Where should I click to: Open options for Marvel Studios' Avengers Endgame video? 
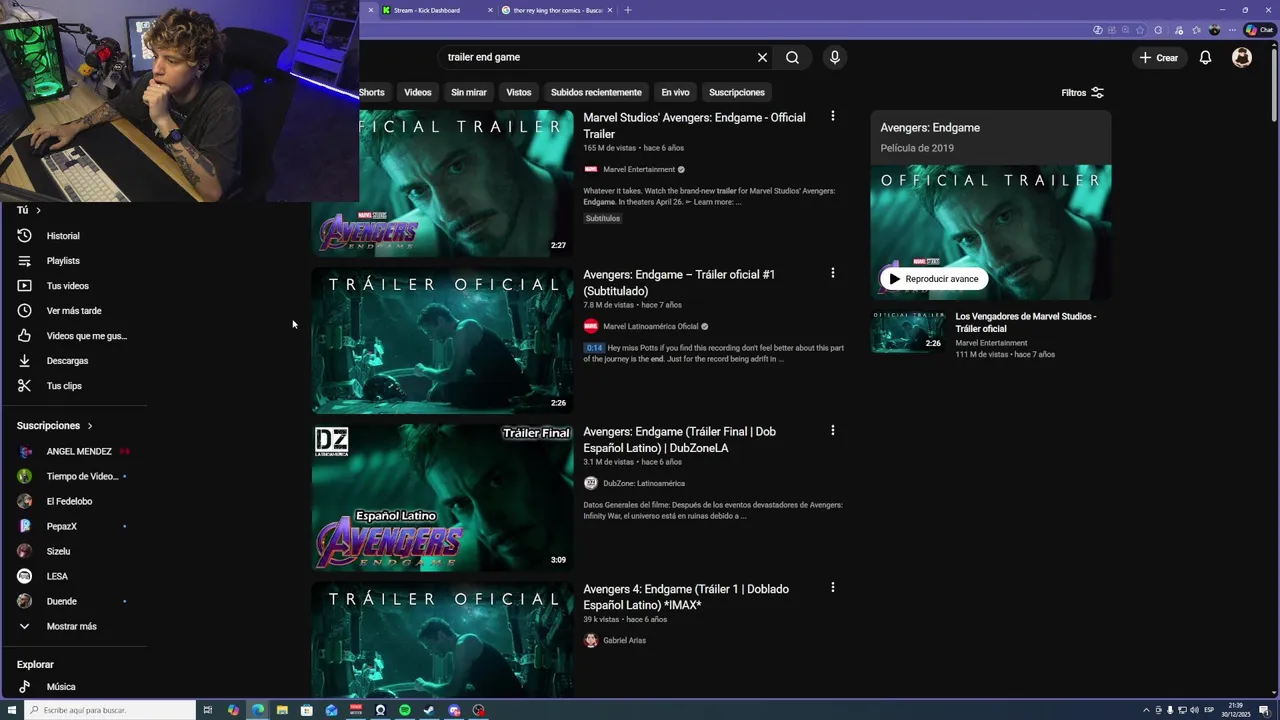pyautogui.click(x=832, y=116)
